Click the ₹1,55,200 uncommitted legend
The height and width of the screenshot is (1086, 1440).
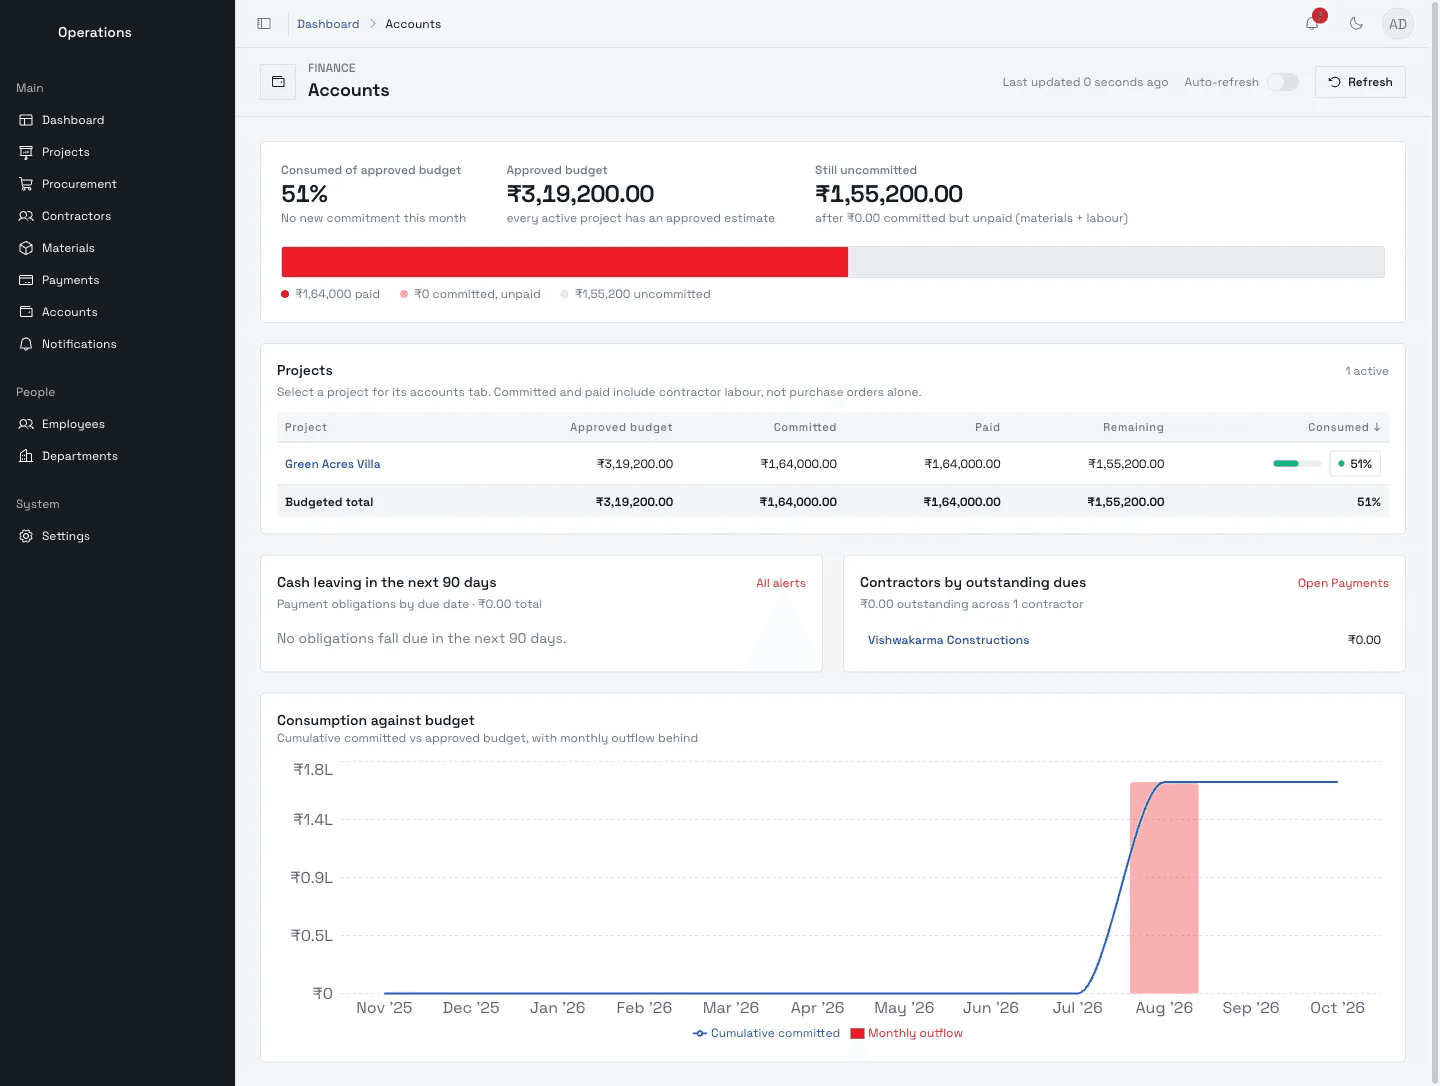point(635,294)
